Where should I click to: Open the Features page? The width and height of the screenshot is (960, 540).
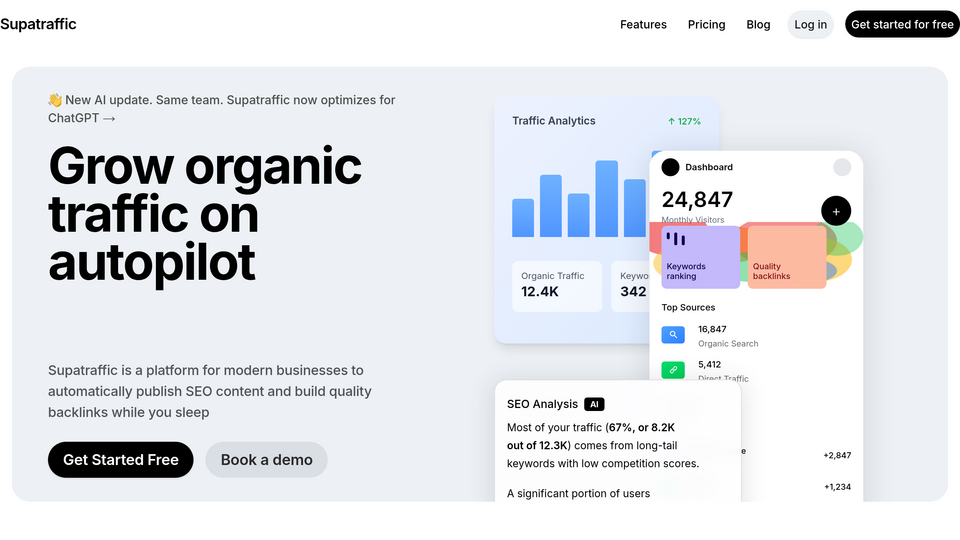[x=643, y=24]
